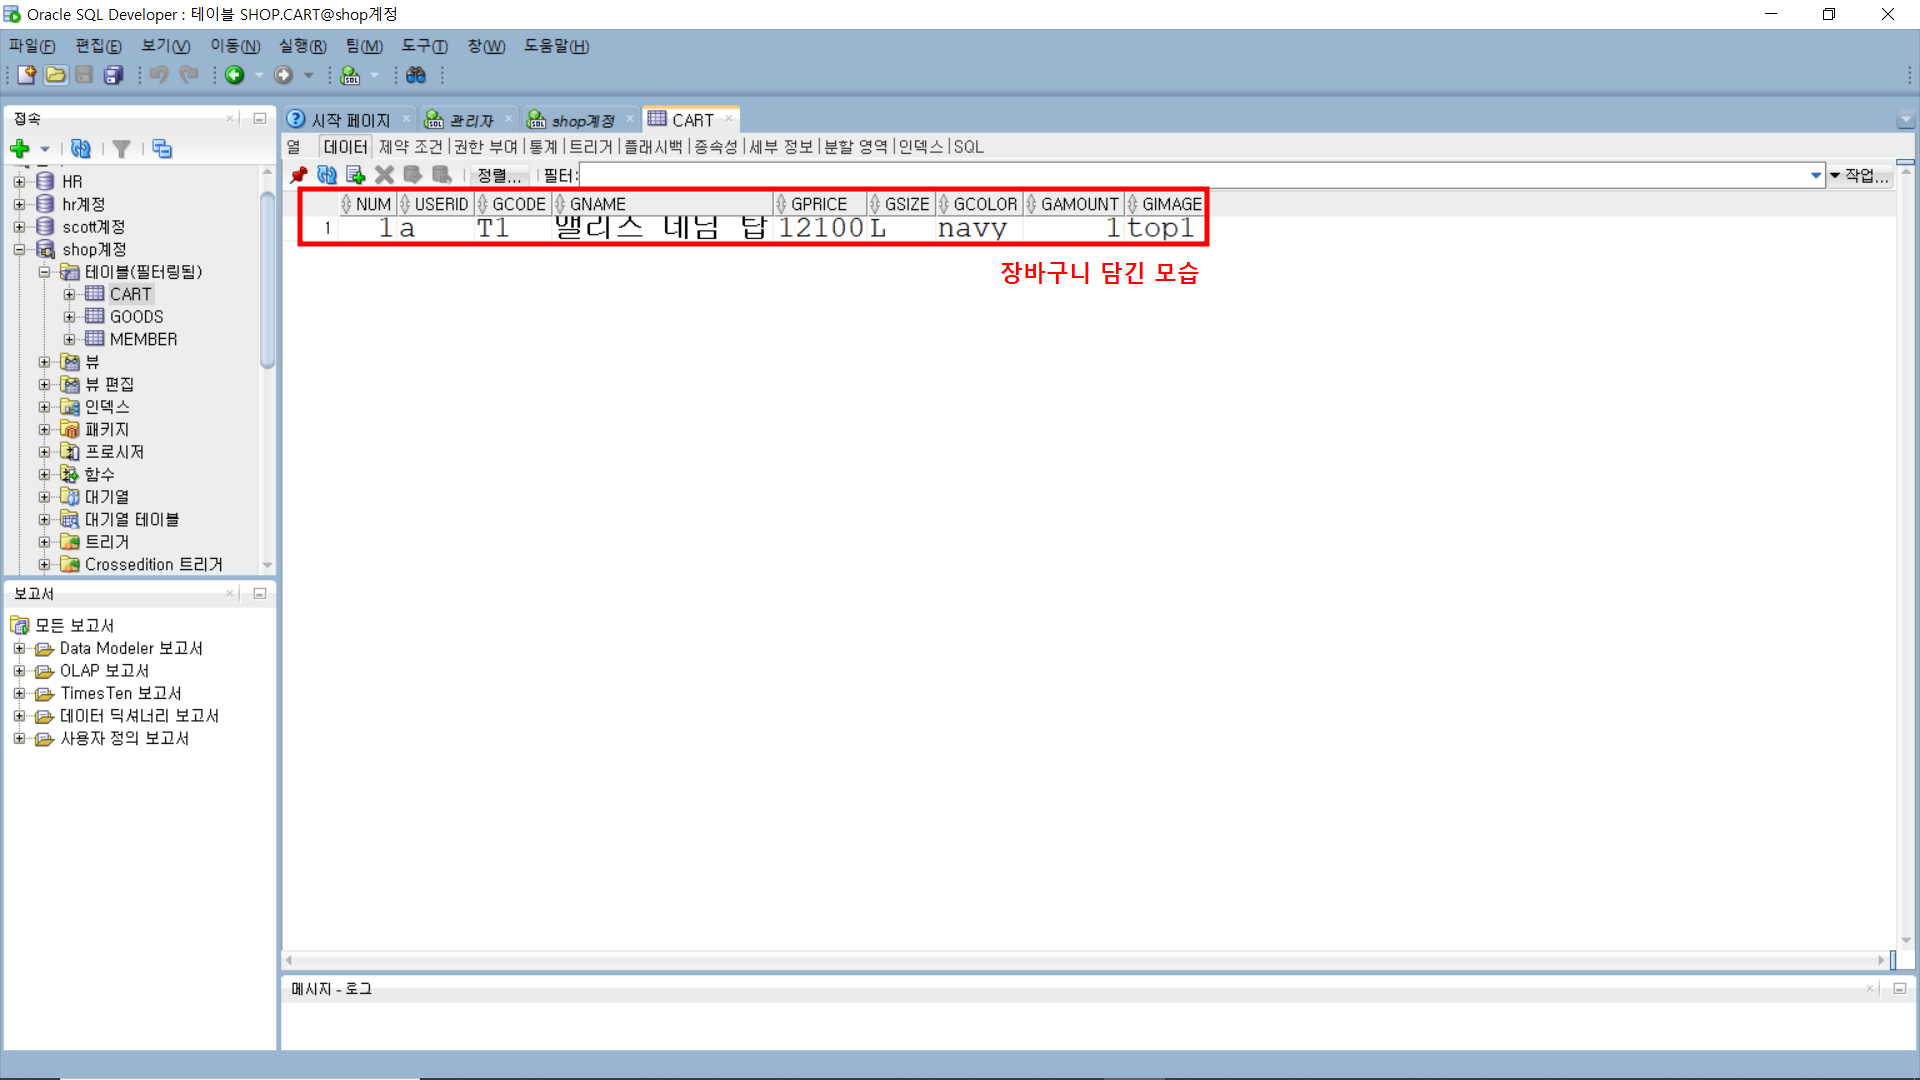Expand the Data Modeler 보고서 folder
The image size is (1920, 1080).
[x=19, y=648]
